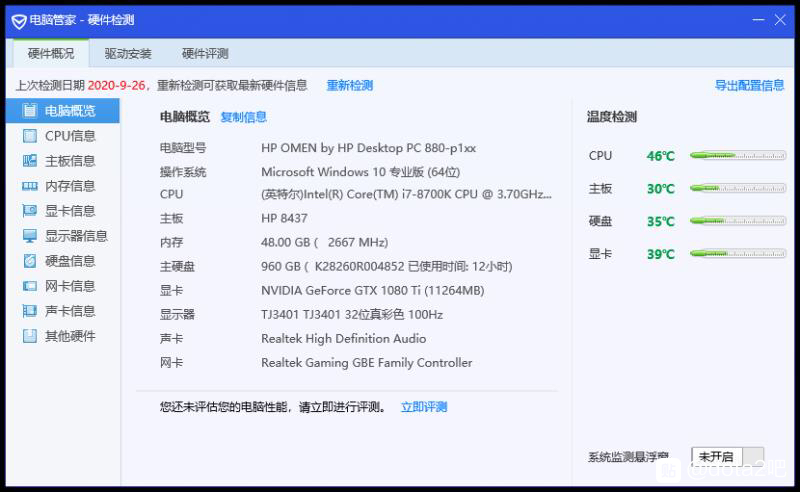This screenshot has width=800, height=492.
Task: Click the bold 电脑概览 heading beside 复制信息
Action: pos(185,117)
